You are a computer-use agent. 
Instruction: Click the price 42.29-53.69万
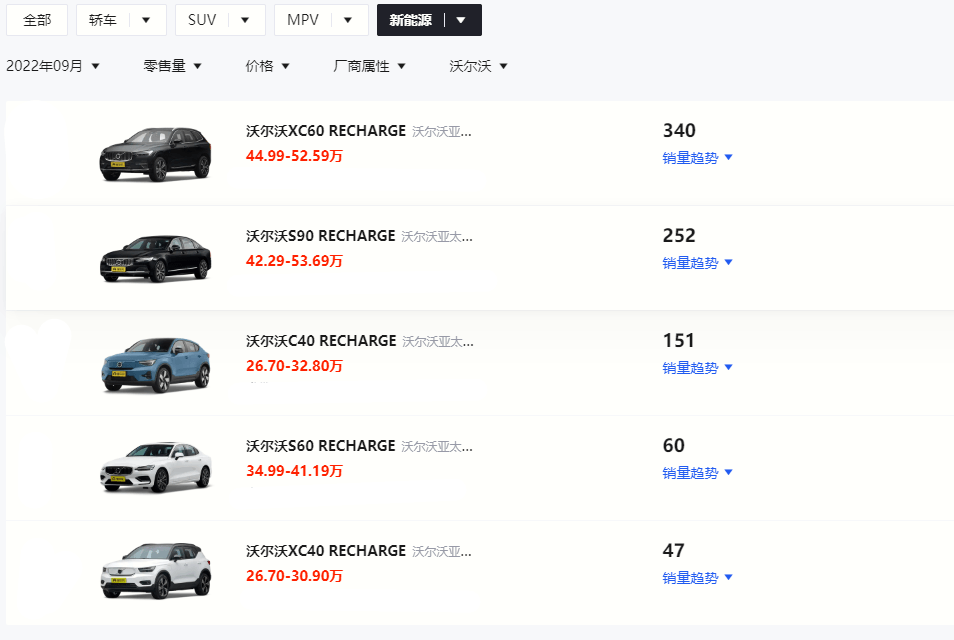pos(294,261)
